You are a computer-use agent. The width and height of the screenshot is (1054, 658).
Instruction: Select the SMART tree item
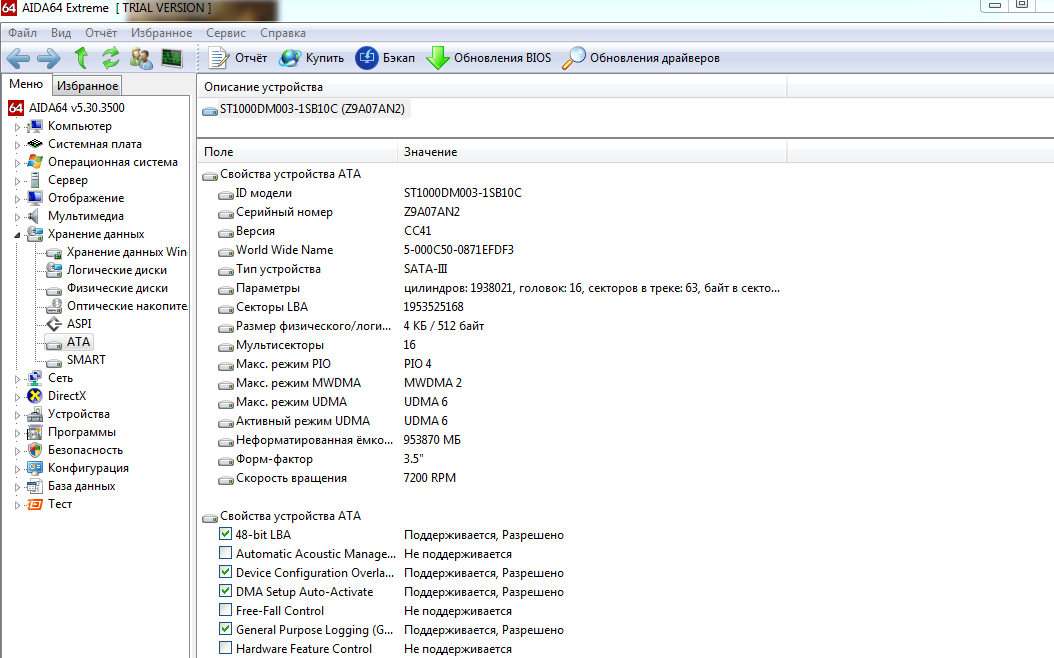pyautogui.click(x=76, y=360)
